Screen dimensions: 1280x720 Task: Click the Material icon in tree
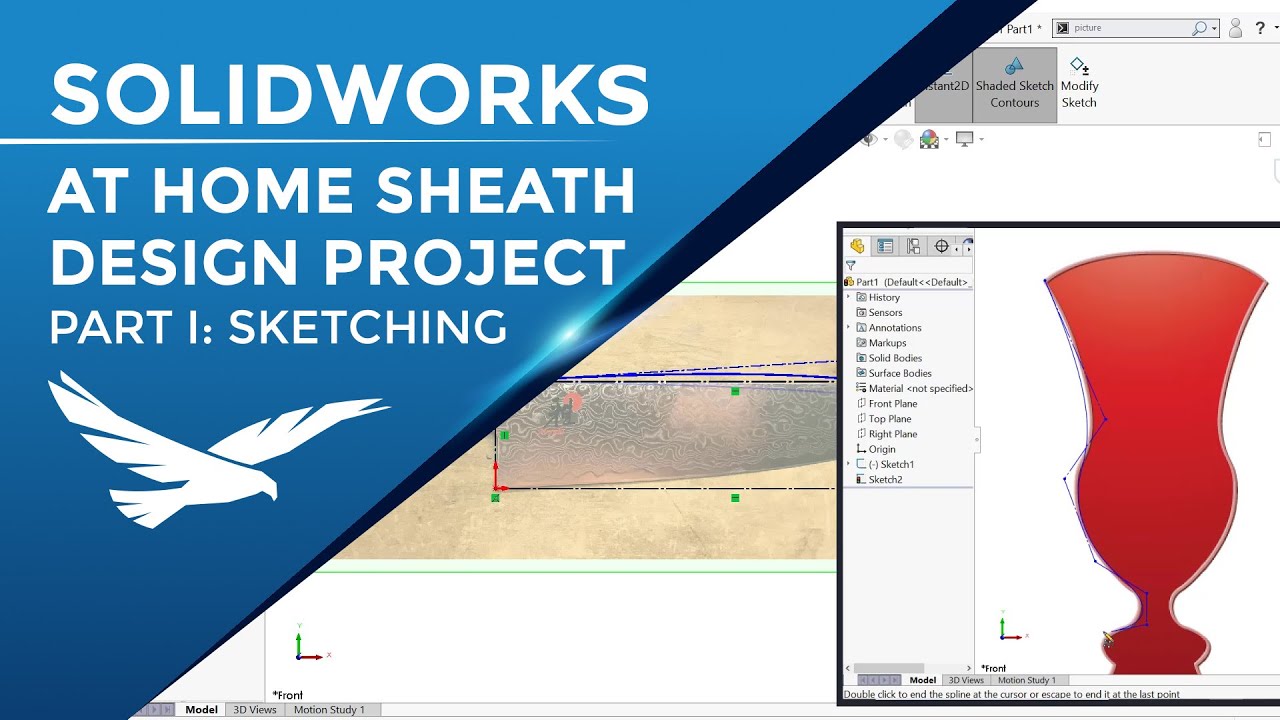coord(861,388)
